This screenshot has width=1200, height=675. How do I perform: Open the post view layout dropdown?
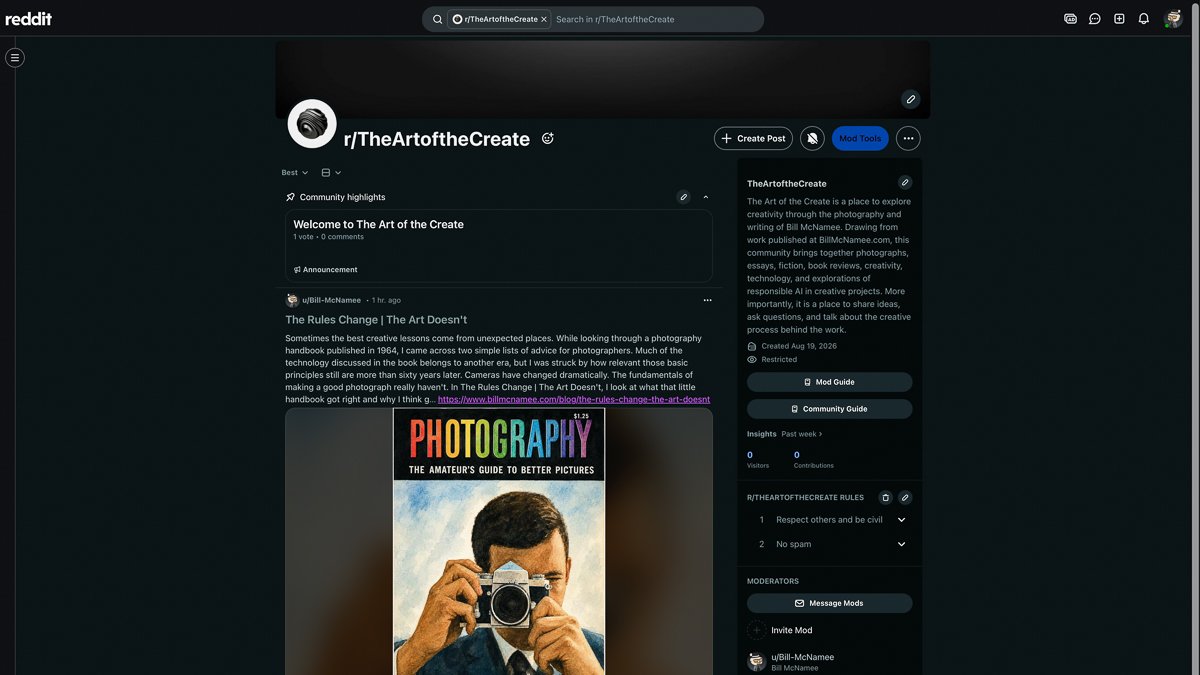(x=331, y=173)
